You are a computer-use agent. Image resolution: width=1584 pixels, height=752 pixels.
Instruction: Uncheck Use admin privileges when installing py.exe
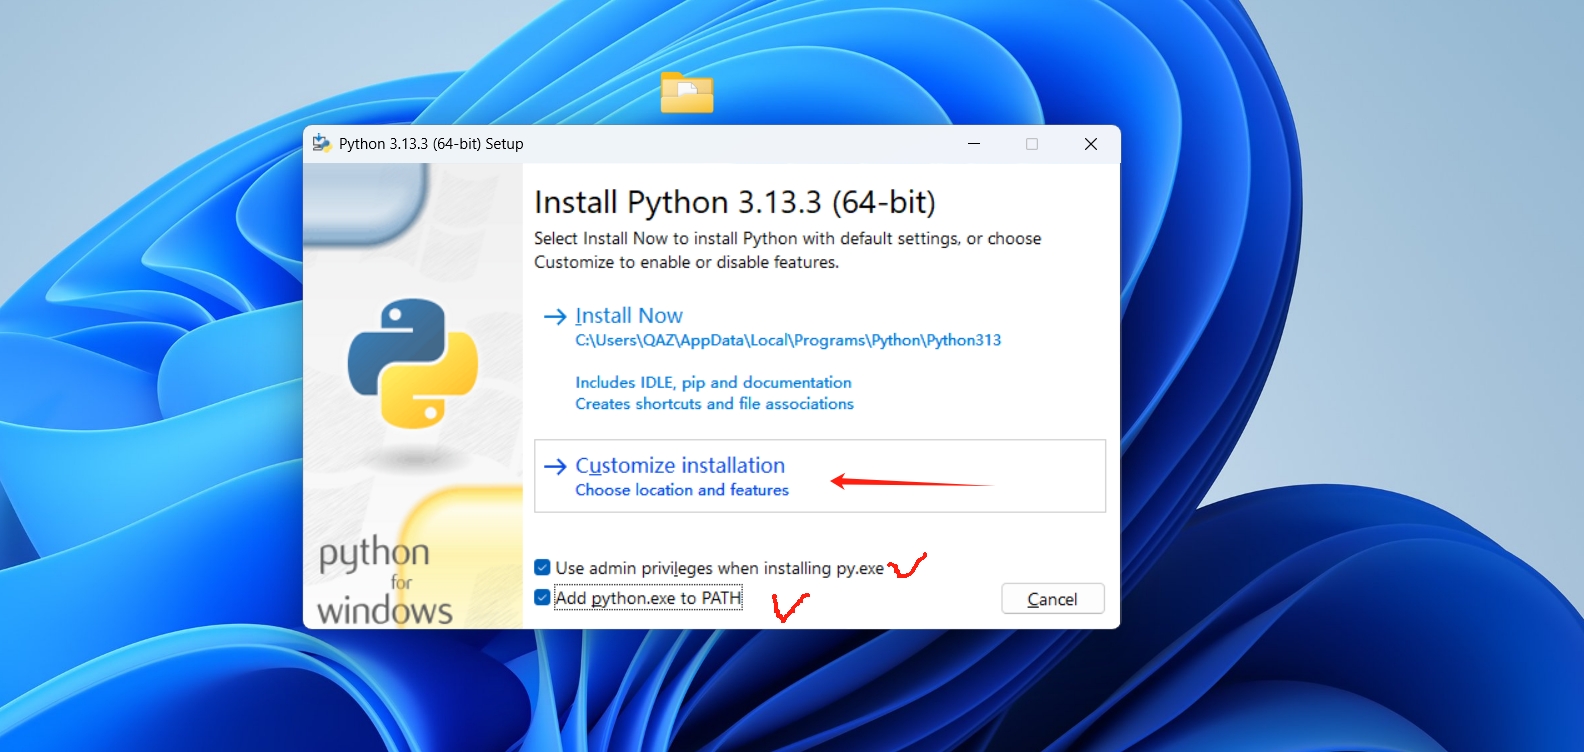click(542, 568)
